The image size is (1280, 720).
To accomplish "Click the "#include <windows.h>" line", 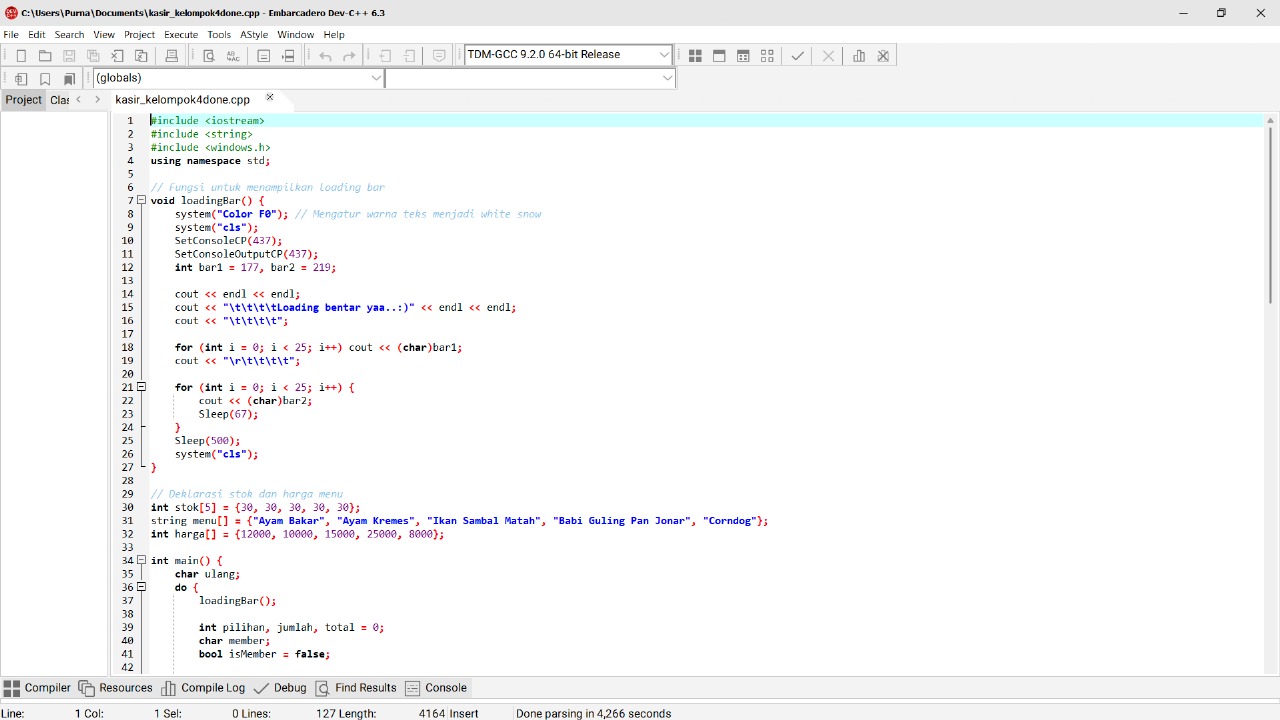I will coord(210,148).
